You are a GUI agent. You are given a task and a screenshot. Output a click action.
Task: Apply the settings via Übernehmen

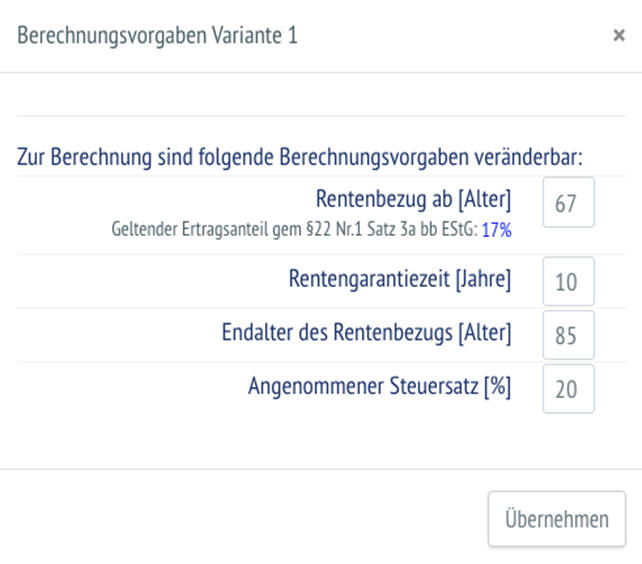point(557,519)
